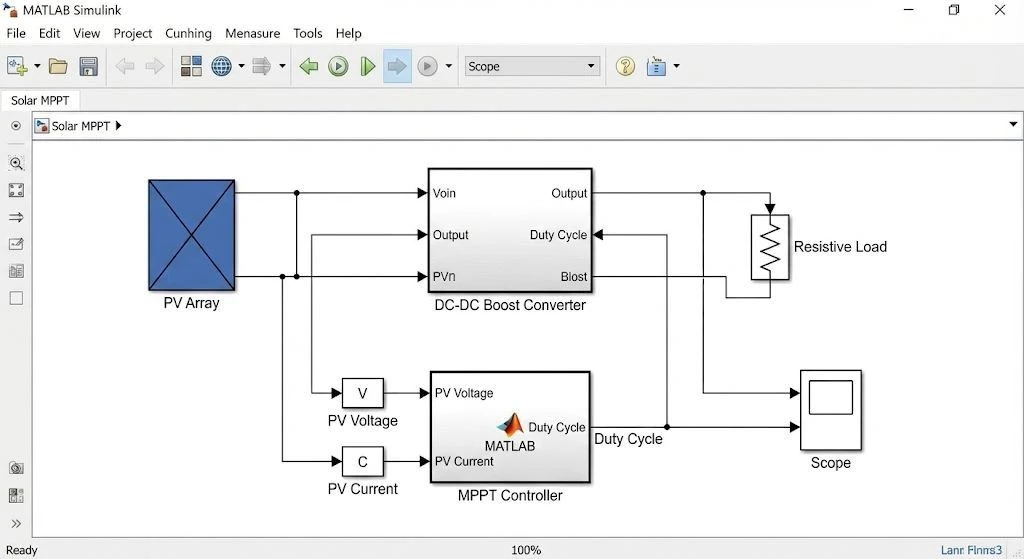1024x559 pixels.
Task: Click the highlighted blue arrow button
Action: 397,66
